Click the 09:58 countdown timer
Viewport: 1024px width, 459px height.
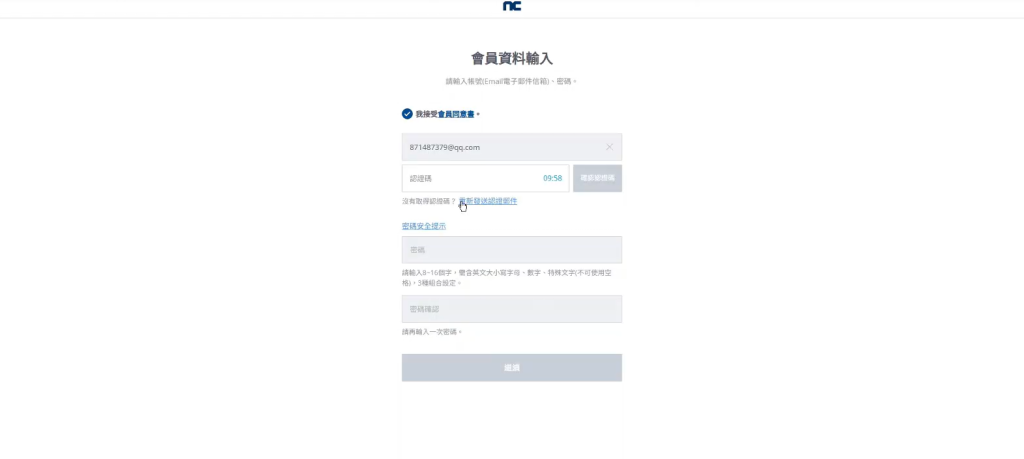coord(552,178)
